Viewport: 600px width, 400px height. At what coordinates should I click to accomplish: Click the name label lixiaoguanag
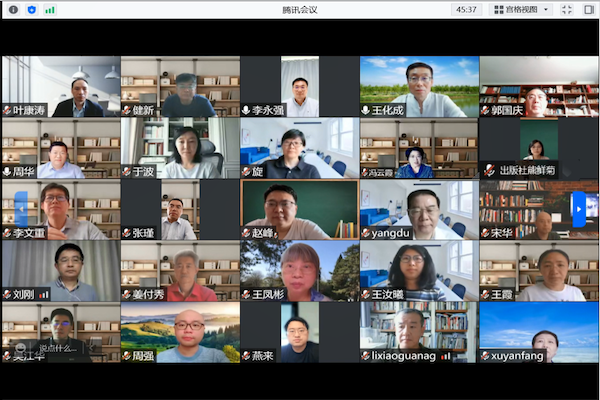pos(404,356)
